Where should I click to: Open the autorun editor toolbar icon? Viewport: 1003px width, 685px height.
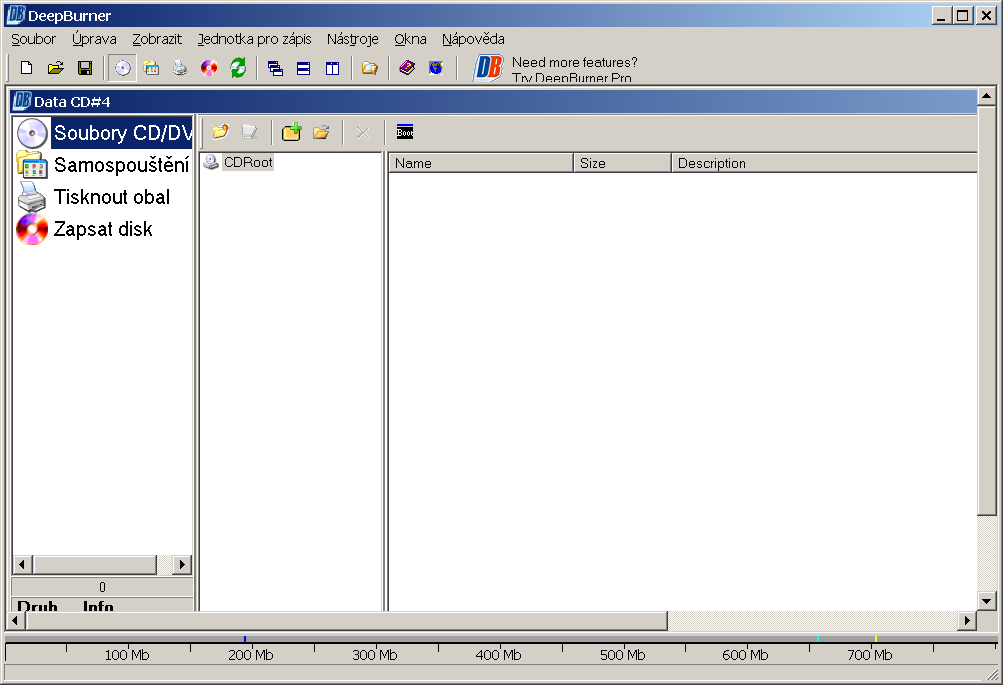(151, 68)
